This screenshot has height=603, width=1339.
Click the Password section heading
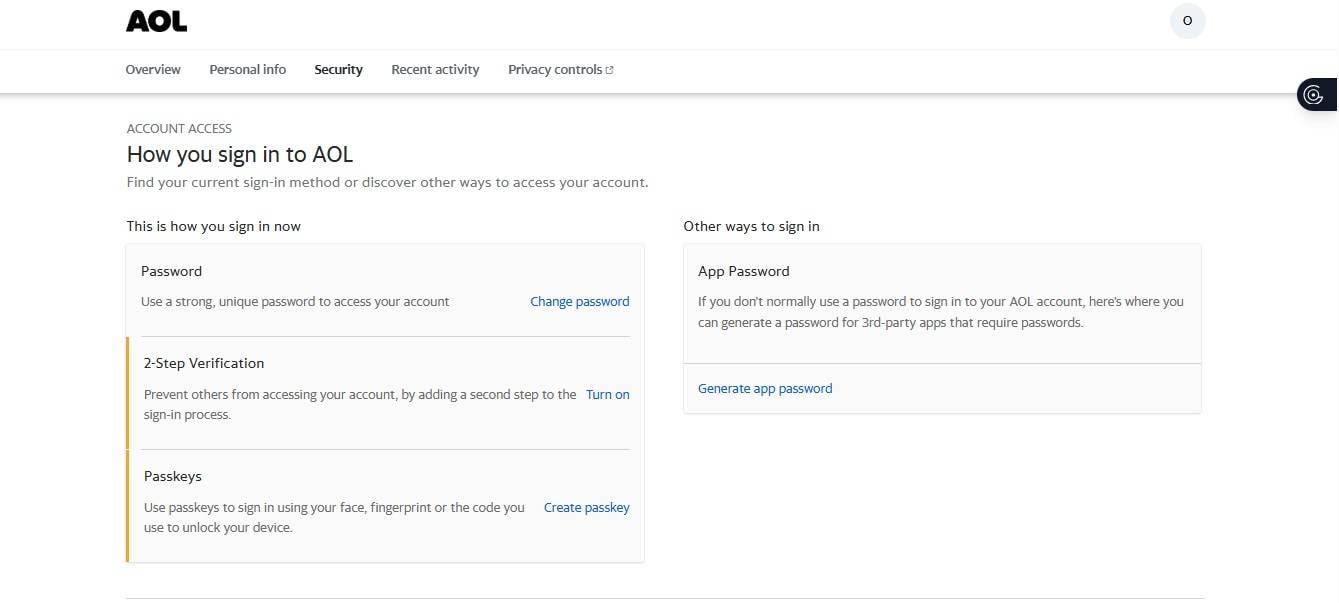pos(171,271)
